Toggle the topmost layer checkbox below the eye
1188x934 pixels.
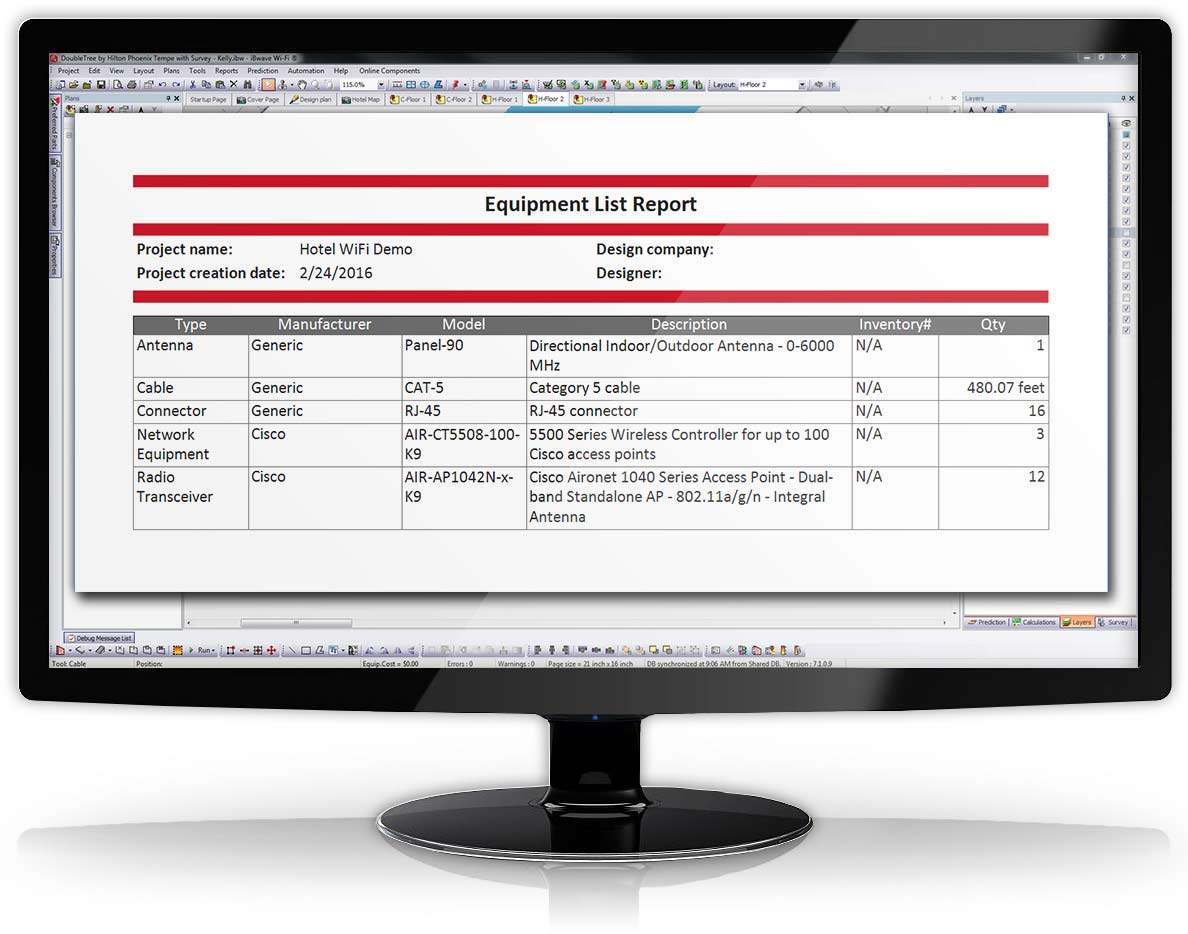1126,135
